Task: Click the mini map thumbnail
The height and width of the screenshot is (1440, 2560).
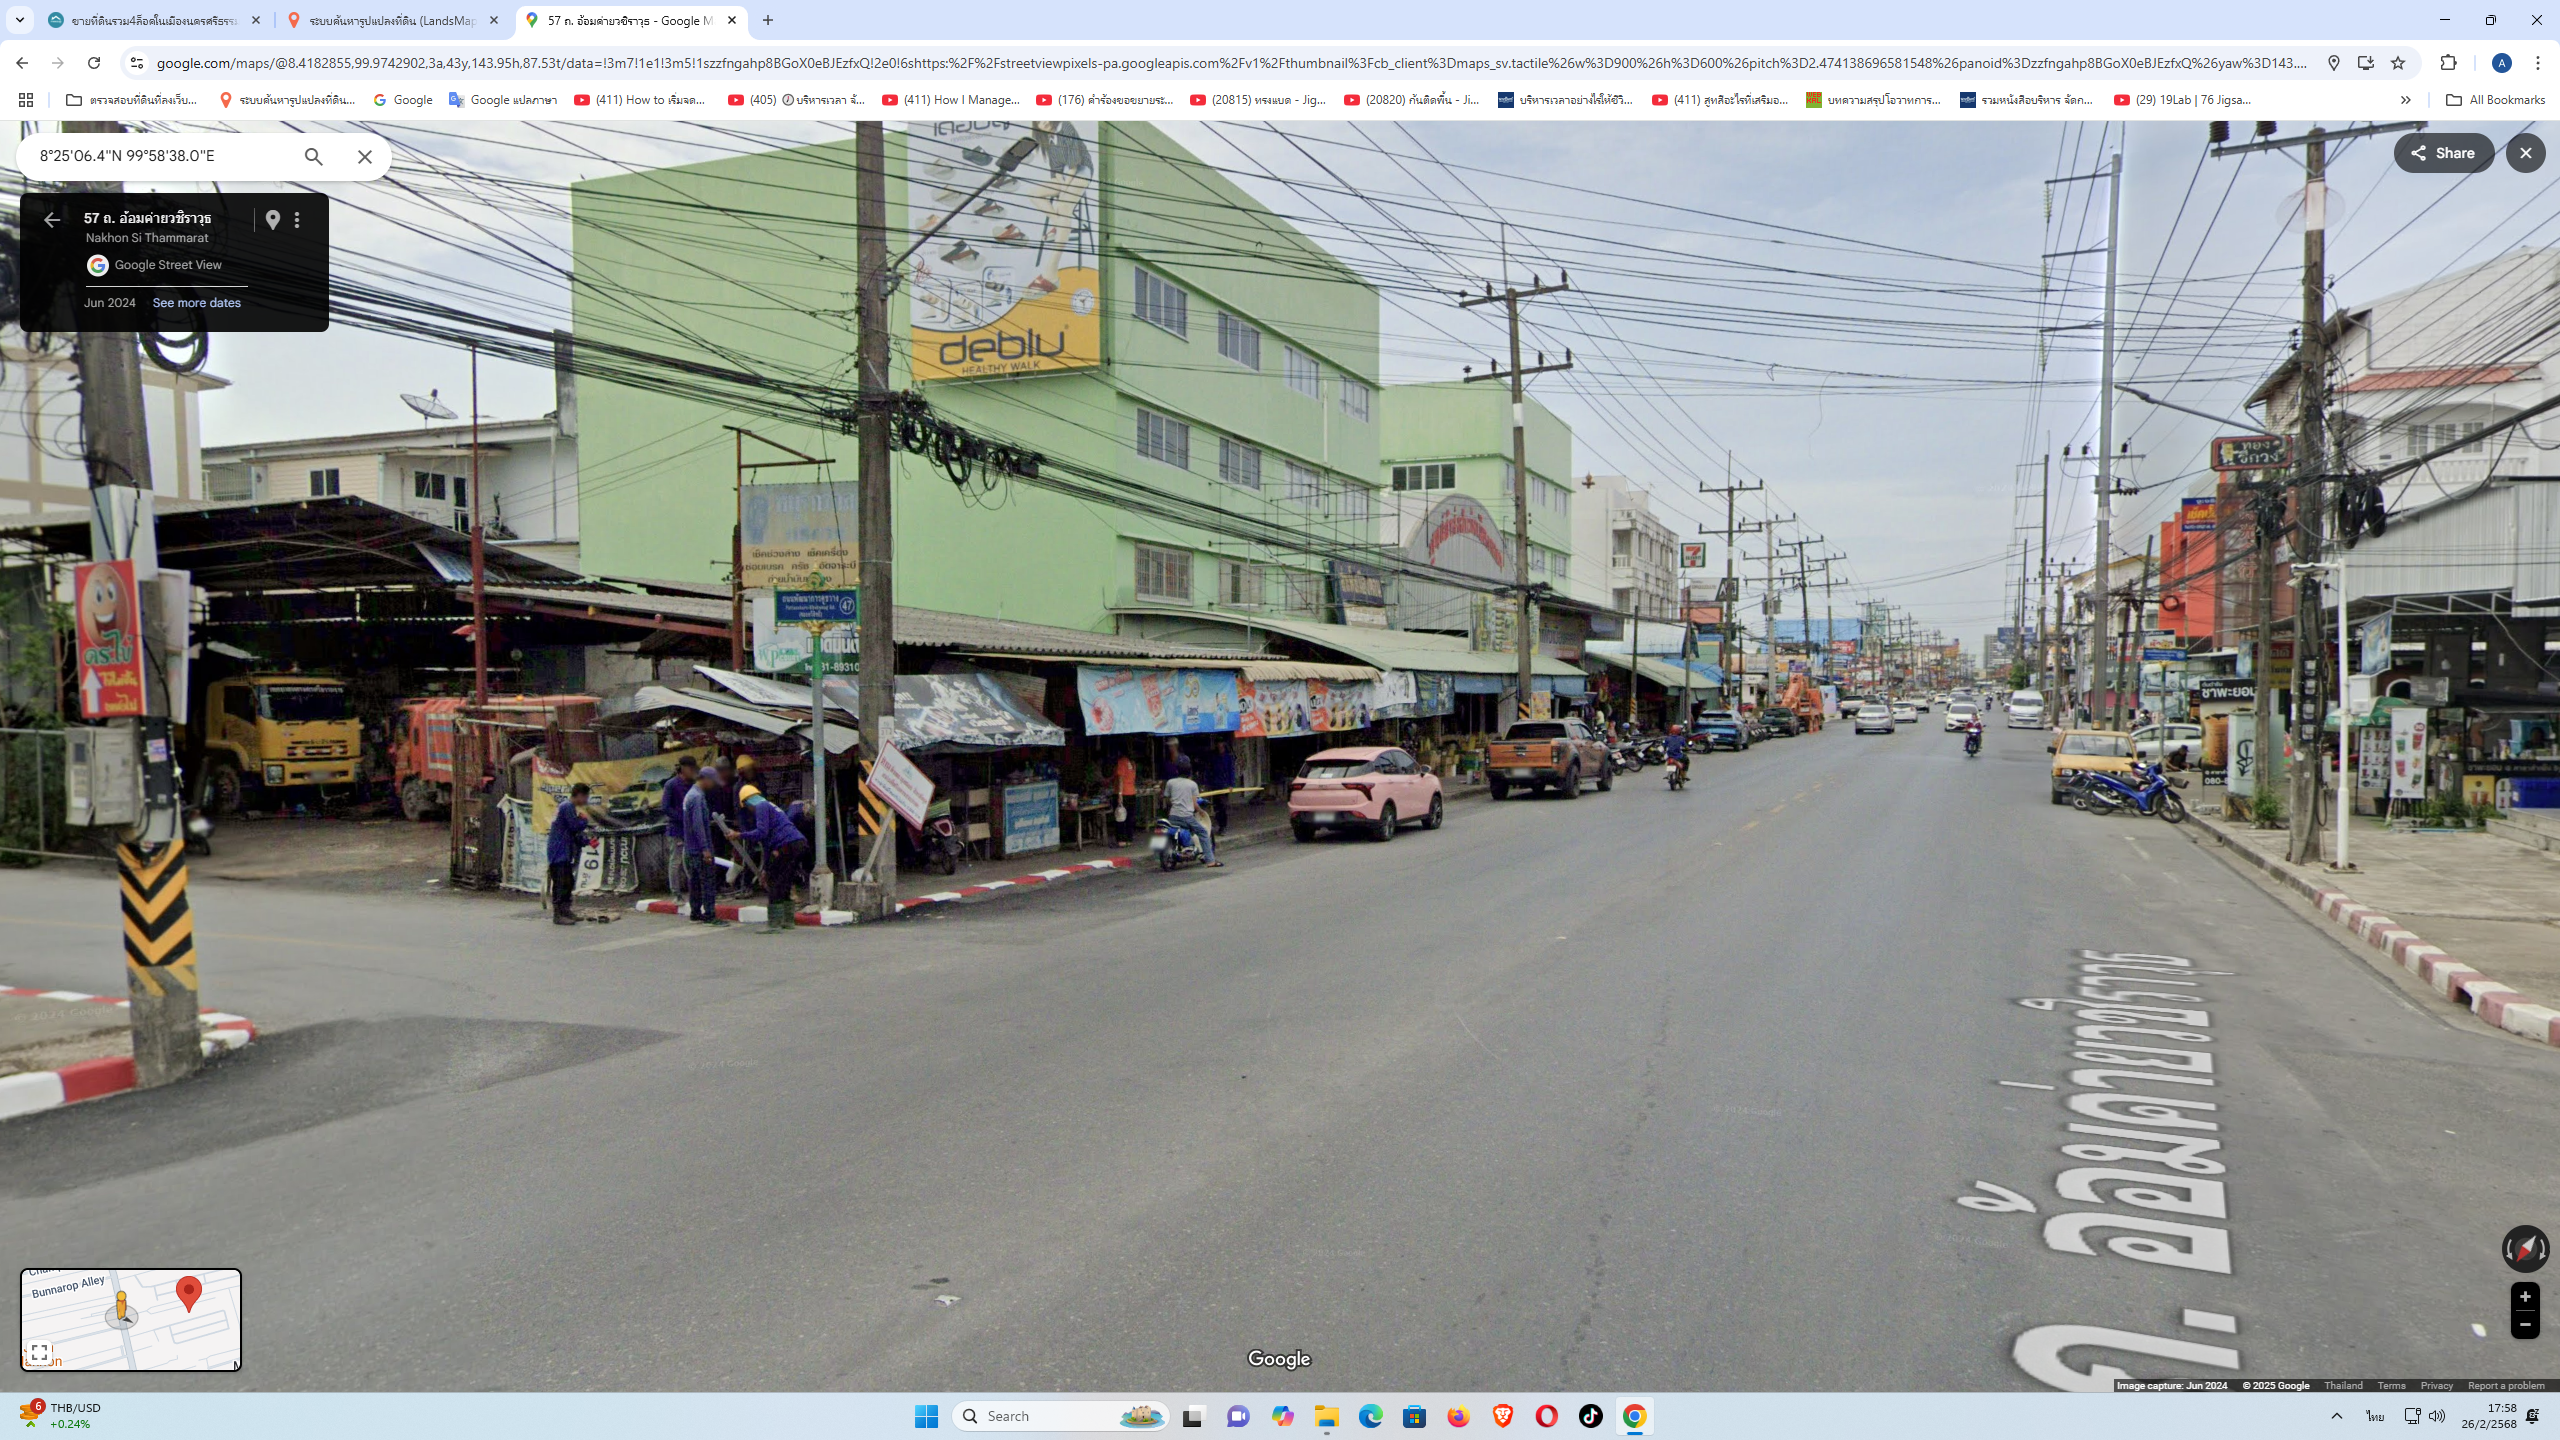Action: (x=131, y=1319)
